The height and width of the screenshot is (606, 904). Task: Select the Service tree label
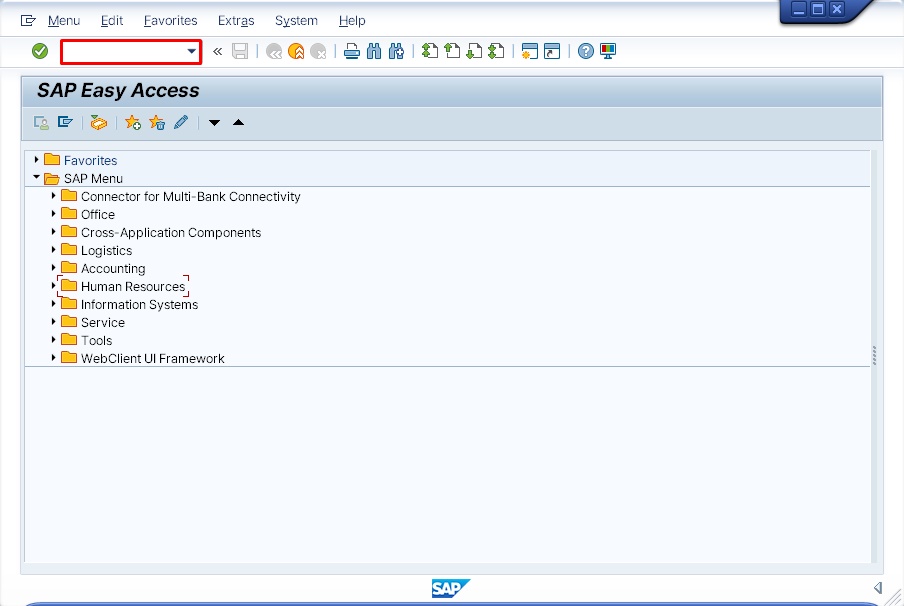[x=103, y=322]
